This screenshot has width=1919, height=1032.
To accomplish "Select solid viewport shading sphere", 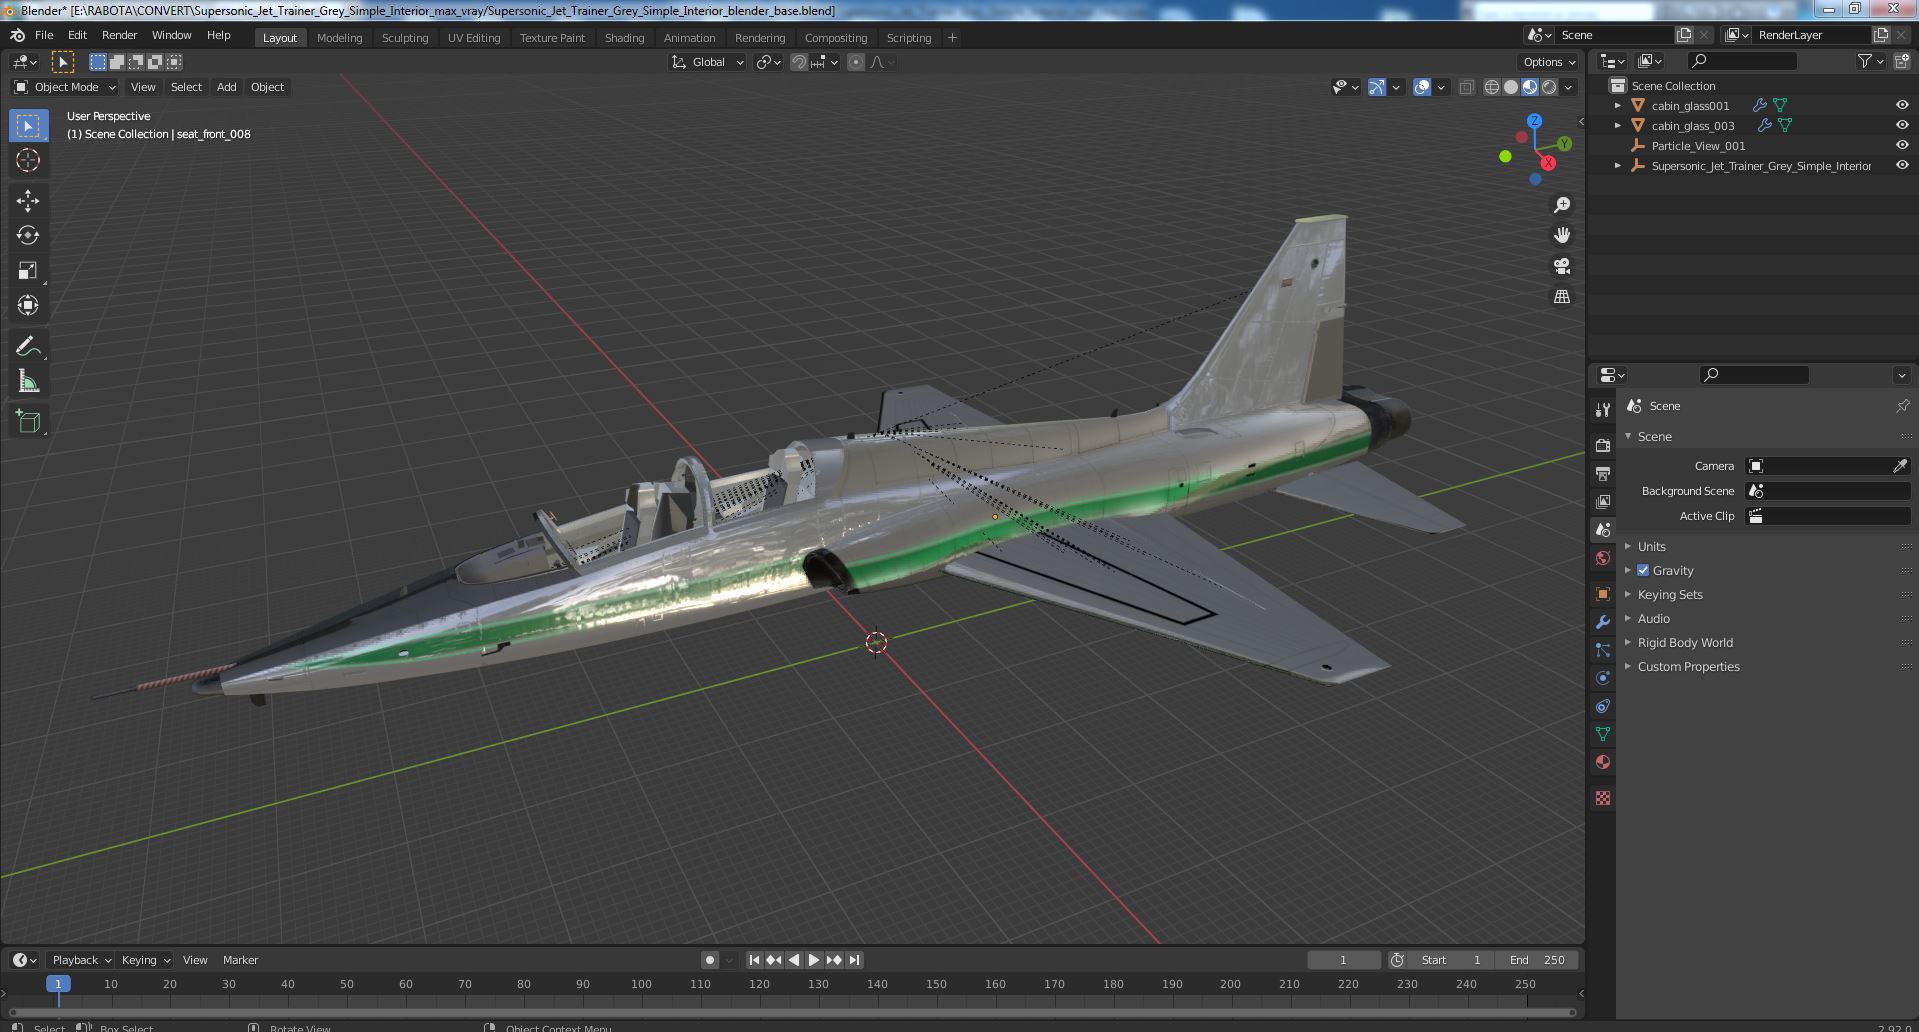I will (1511, 87).
